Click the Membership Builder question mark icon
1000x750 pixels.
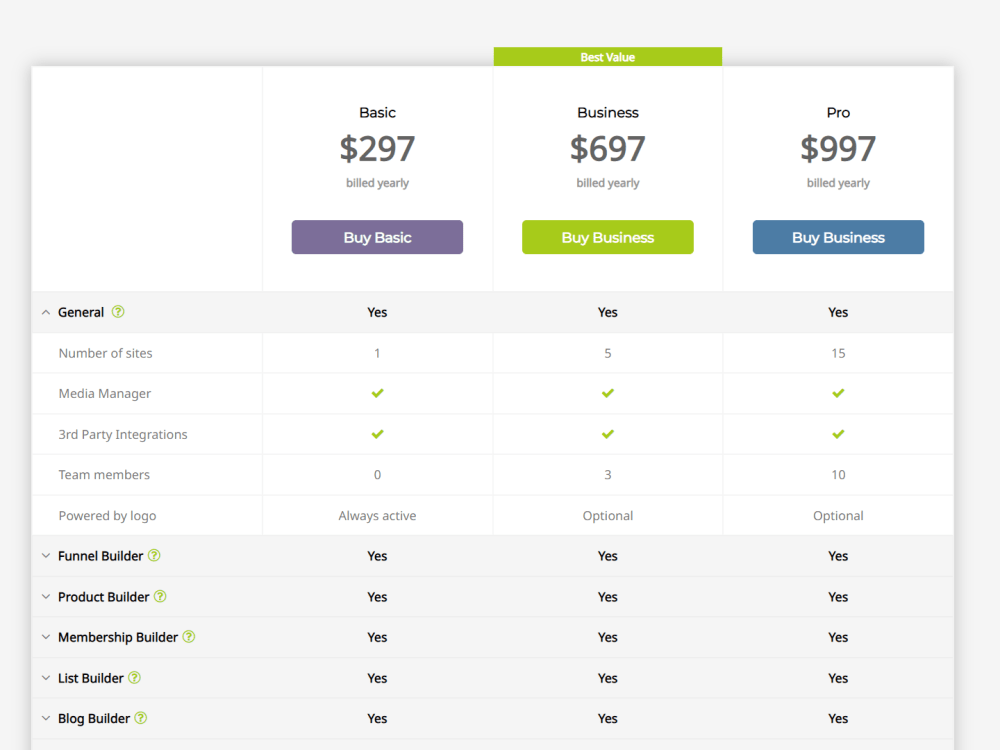189,637
